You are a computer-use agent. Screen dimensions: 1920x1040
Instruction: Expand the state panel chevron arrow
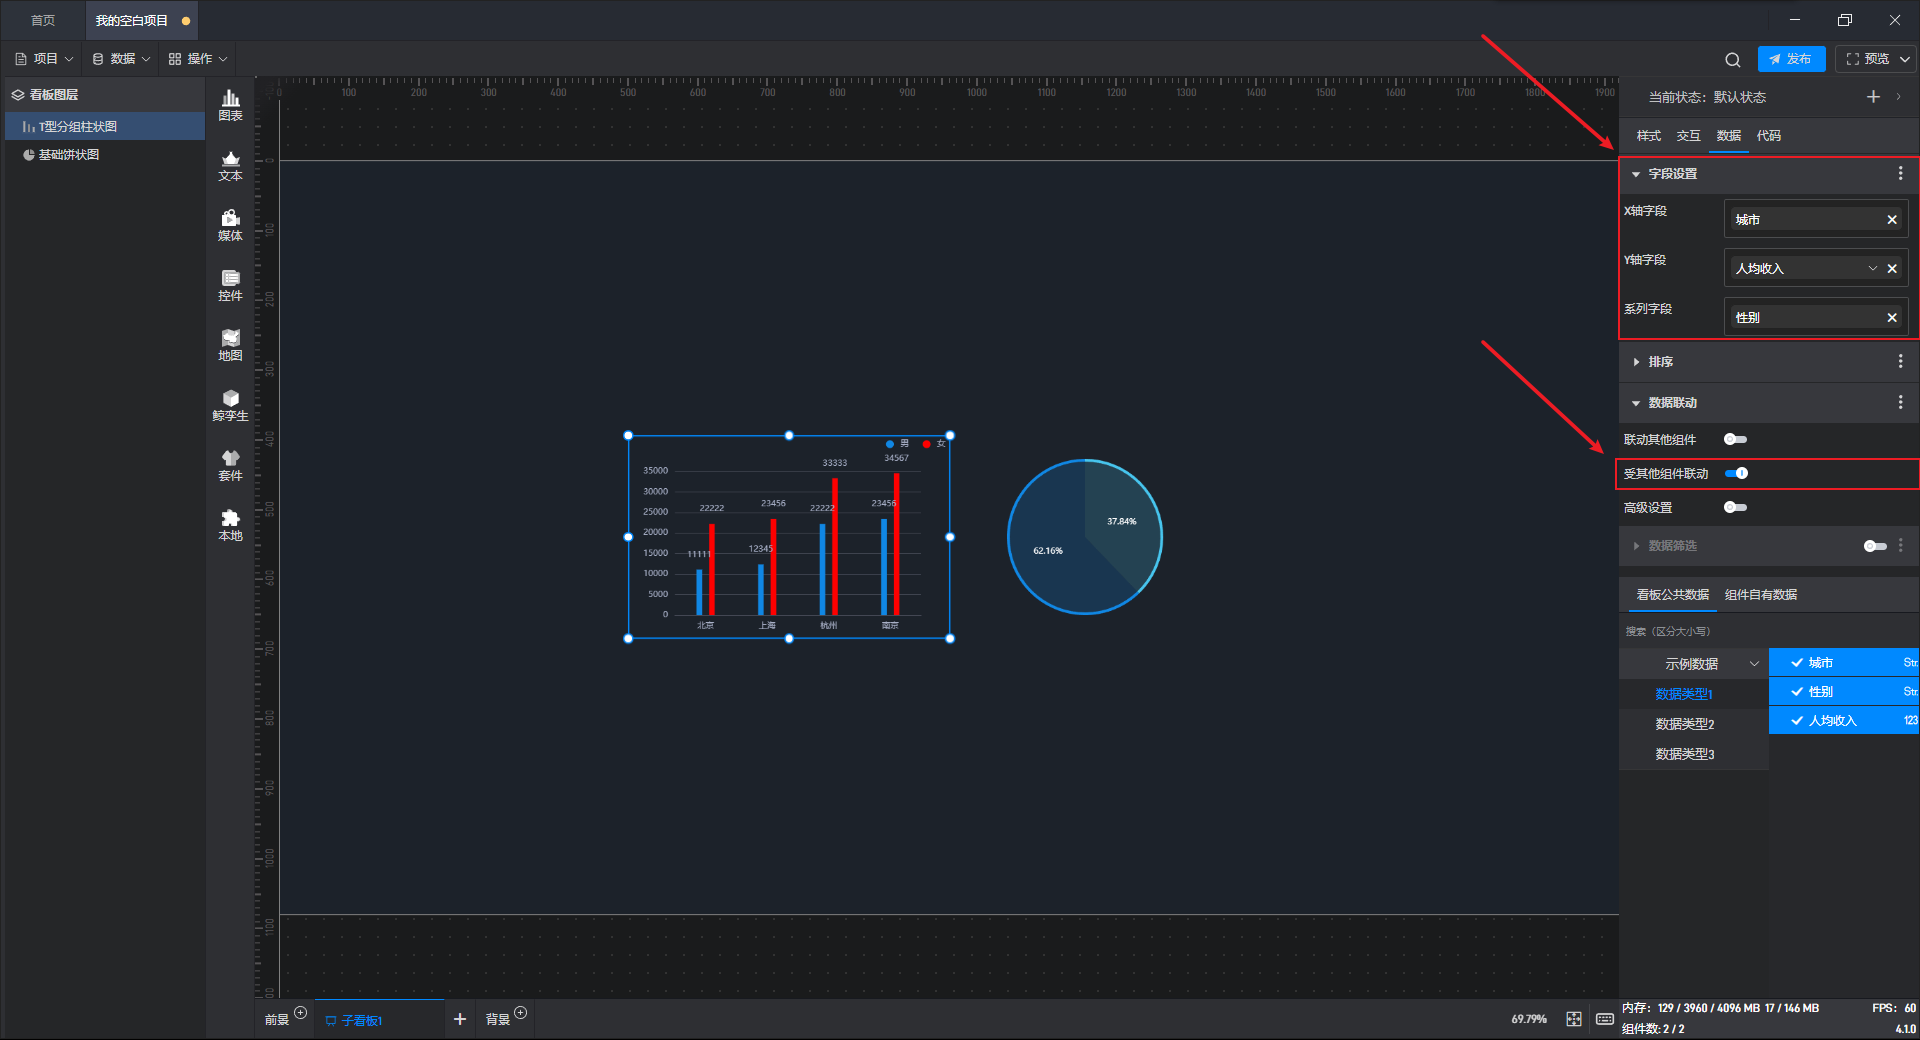coord(1899,97)
